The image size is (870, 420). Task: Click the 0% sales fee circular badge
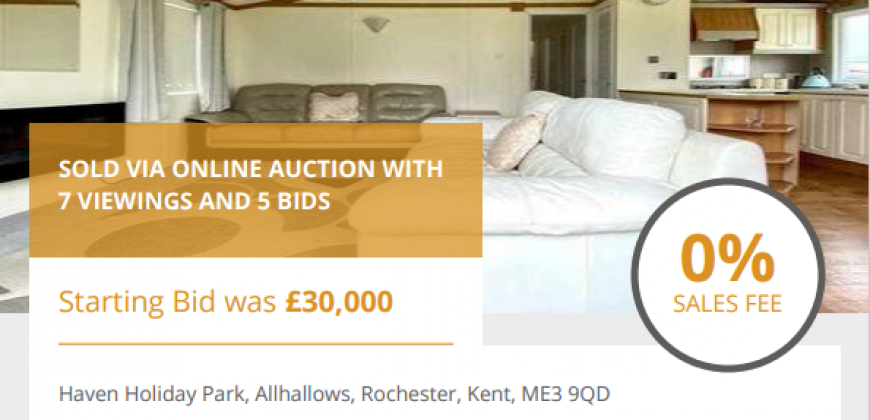pyautogui.click(x=728, y=275)
